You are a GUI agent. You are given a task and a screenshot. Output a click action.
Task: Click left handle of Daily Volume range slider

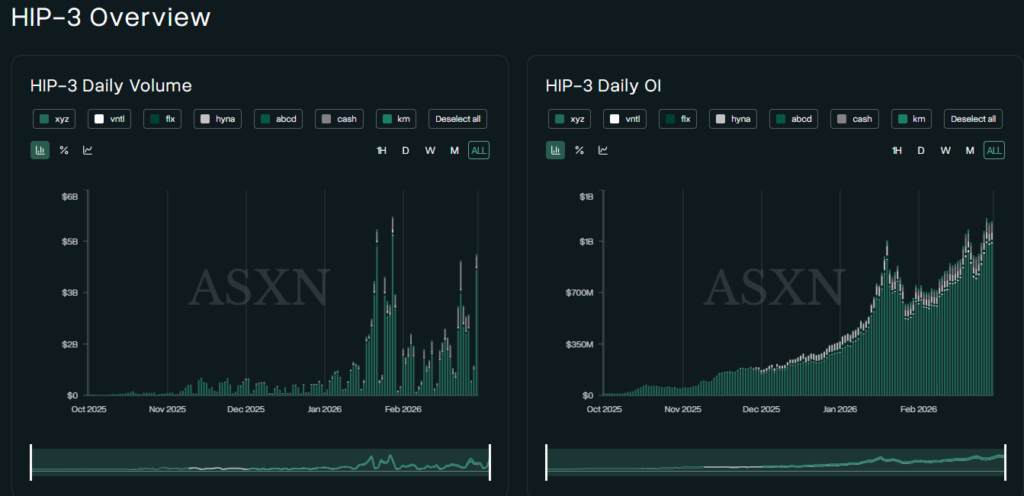coord(31,462)
